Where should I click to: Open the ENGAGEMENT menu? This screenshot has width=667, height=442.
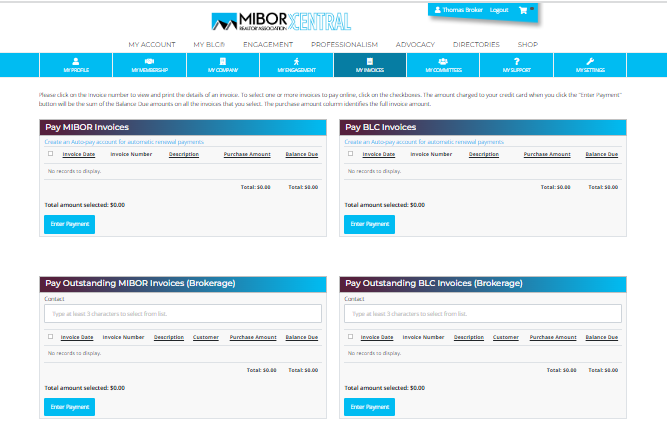[268, 44]
